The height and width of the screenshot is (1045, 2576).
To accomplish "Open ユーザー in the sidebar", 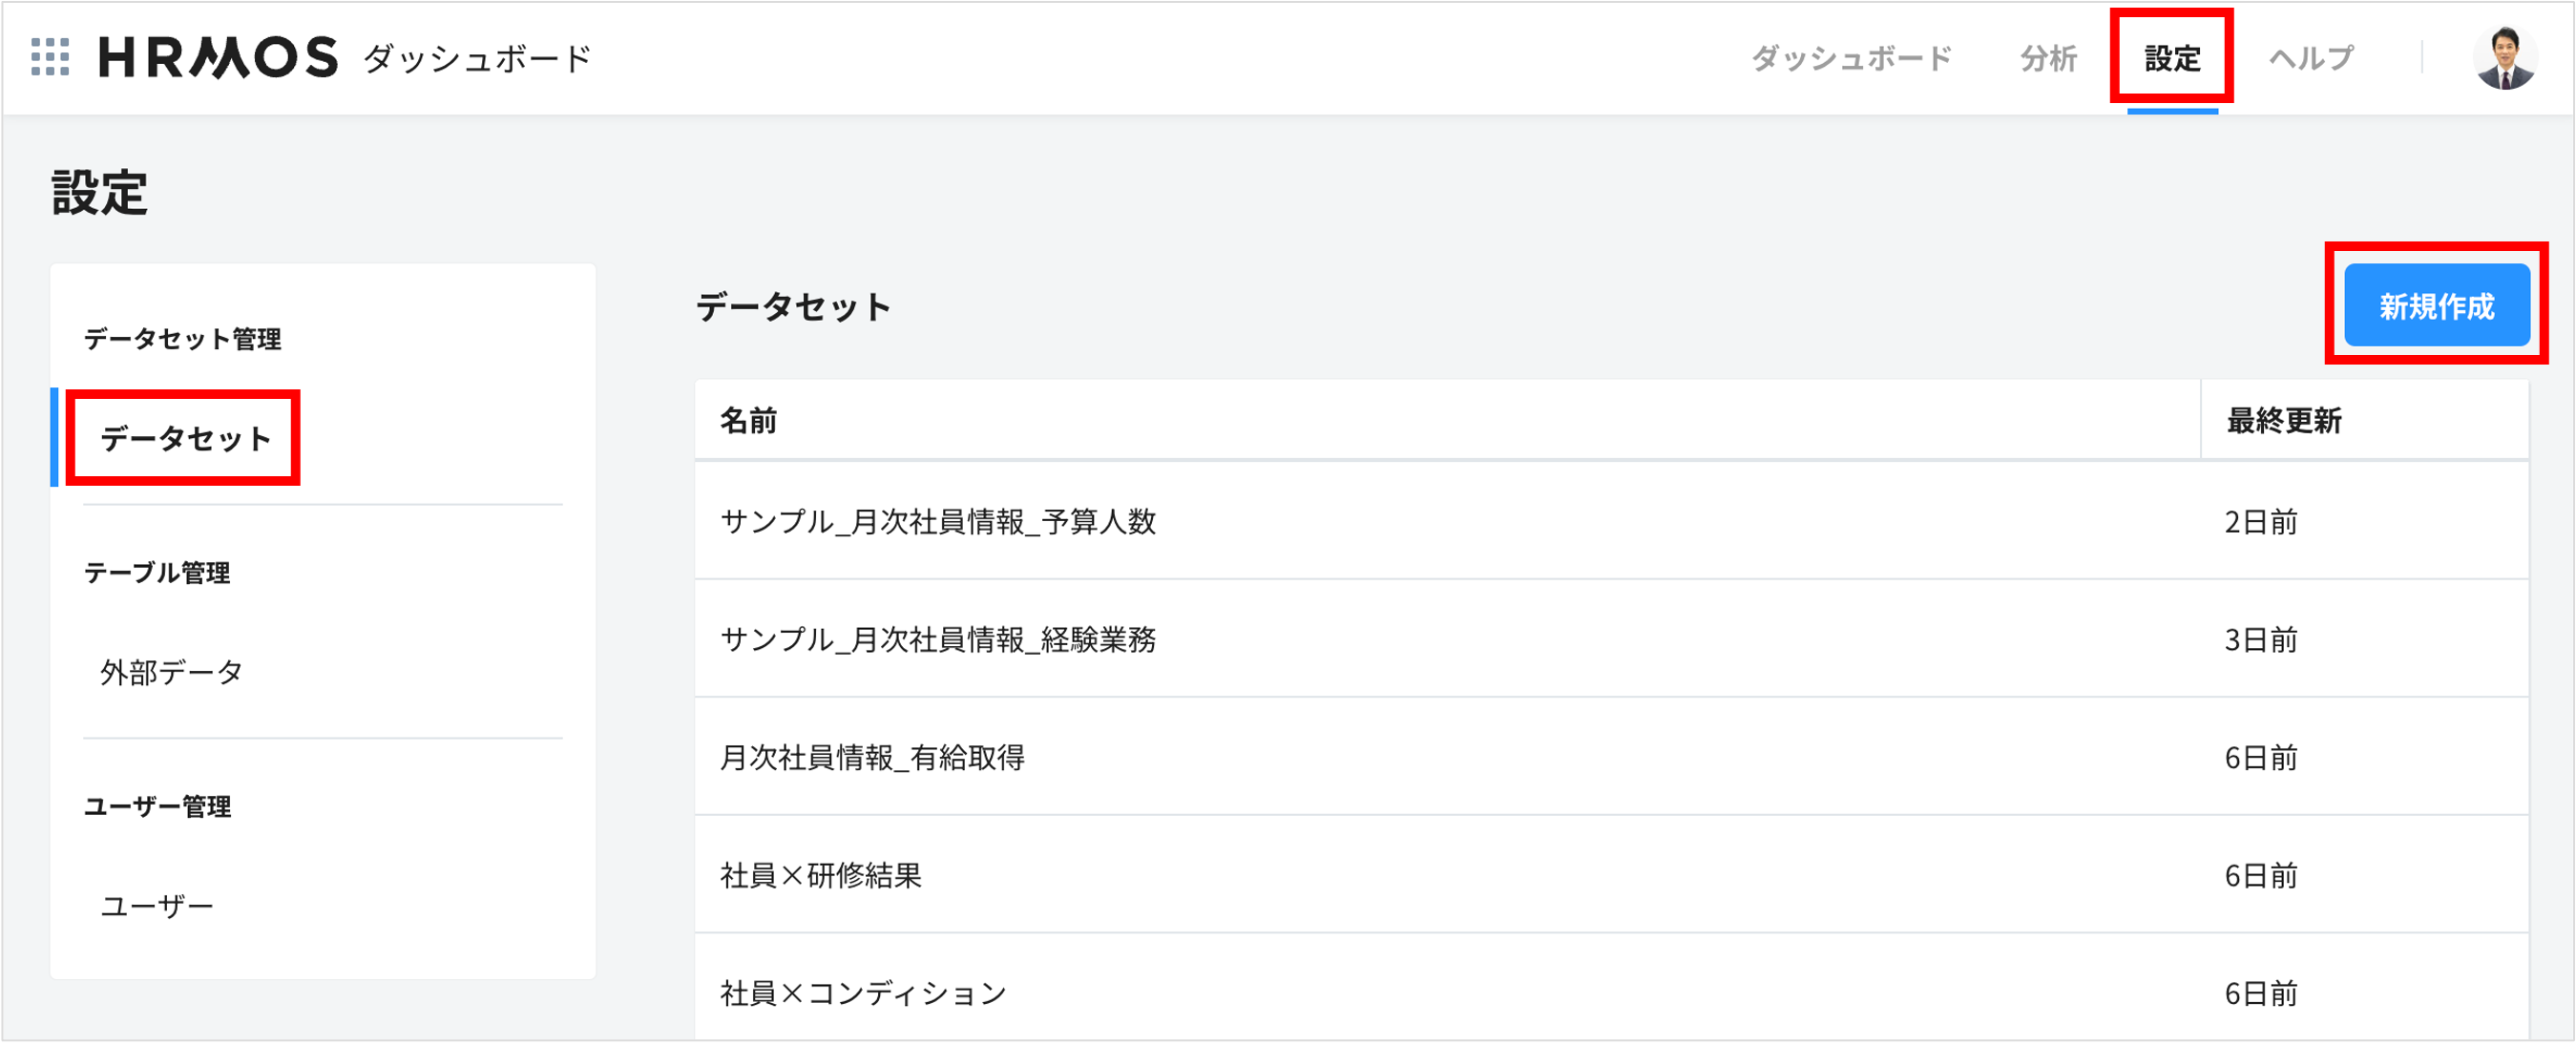I will coord(157,906).
